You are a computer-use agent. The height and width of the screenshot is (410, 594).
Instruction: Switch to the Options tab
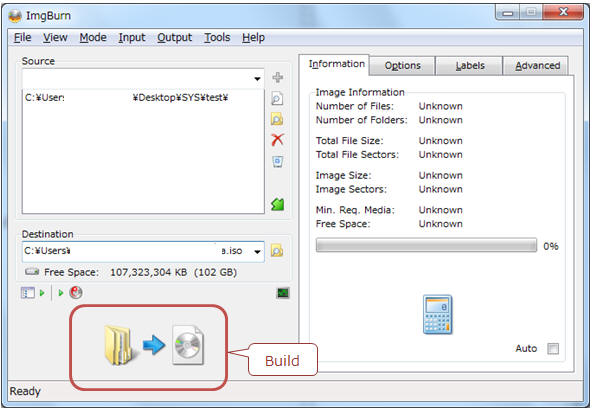[402, 66]
